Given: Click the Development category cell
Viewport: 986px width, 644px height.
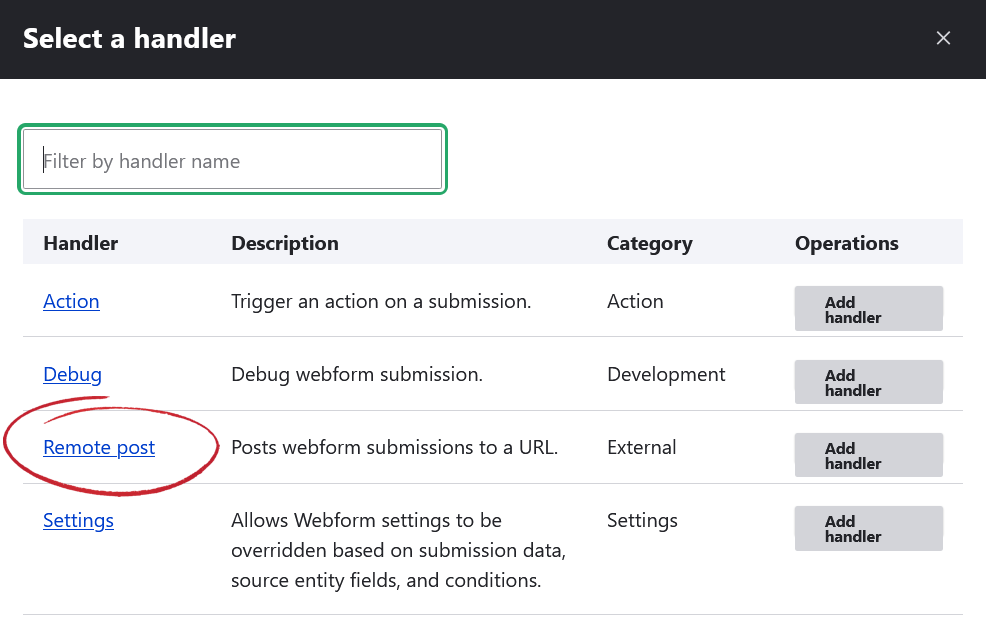Looking at the screenshot, I should [666, 375].
